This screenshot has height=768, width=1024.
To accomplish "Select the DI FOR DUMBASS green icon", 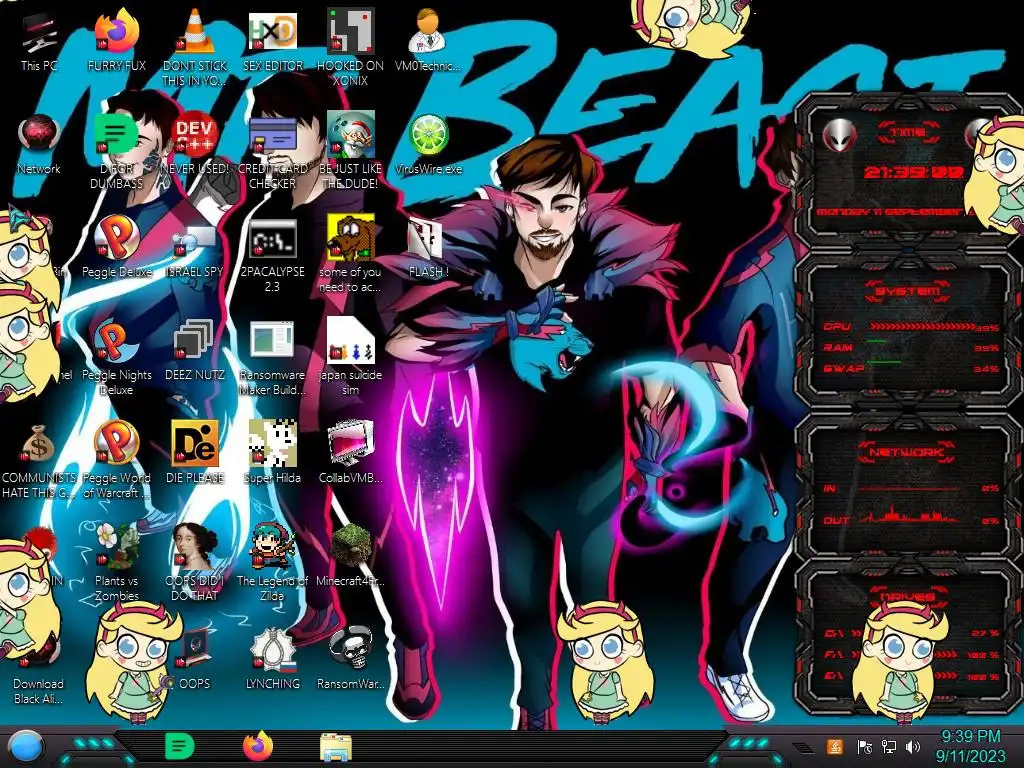I will click(x=116, y=152).
